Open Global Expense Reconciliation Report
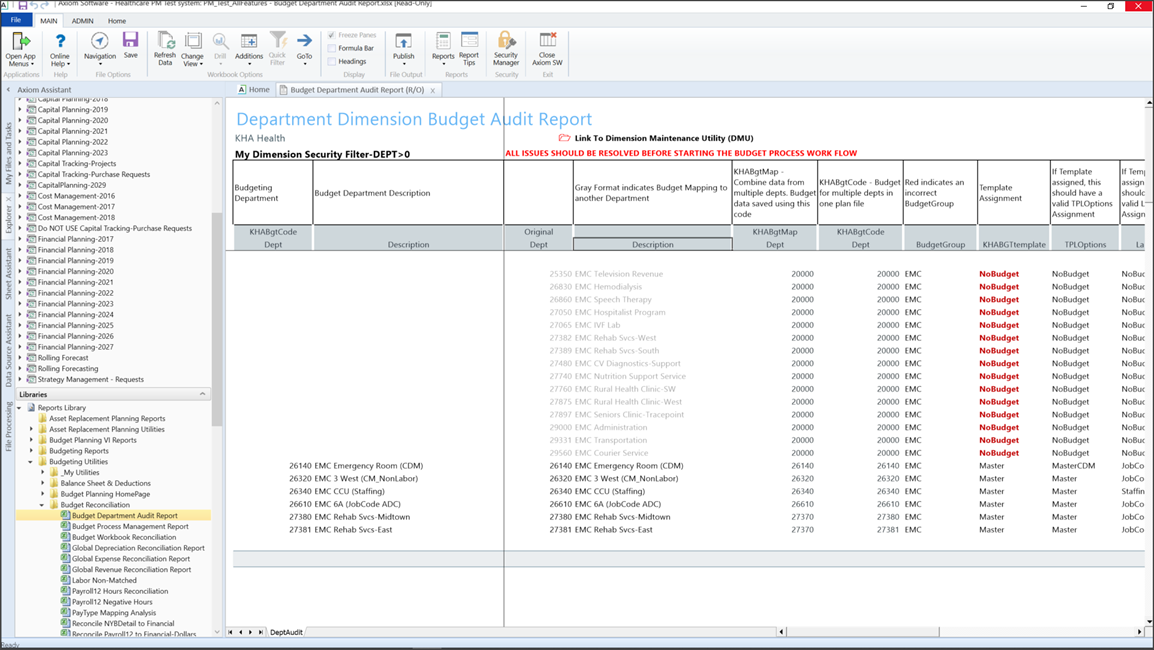 (x=130, y=559)
